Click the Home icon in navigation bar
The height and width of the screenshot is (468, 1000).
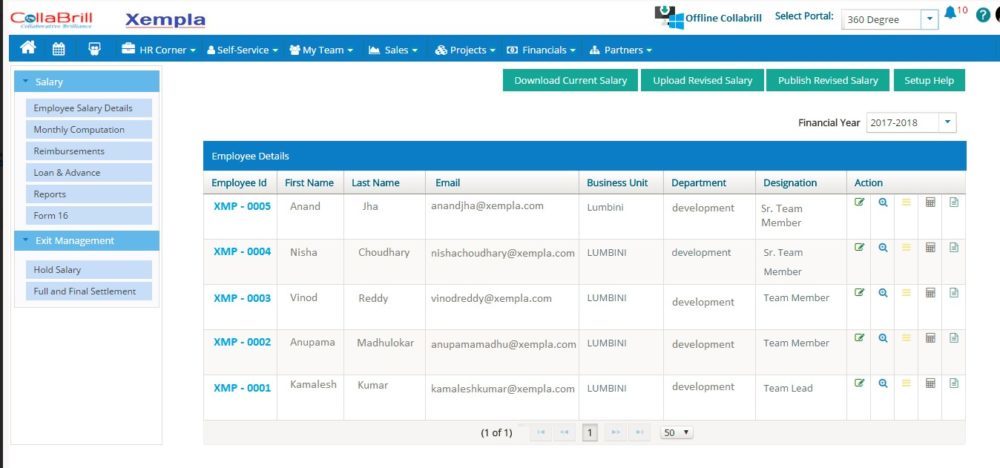pyautogui.click(x=28, y=49)
